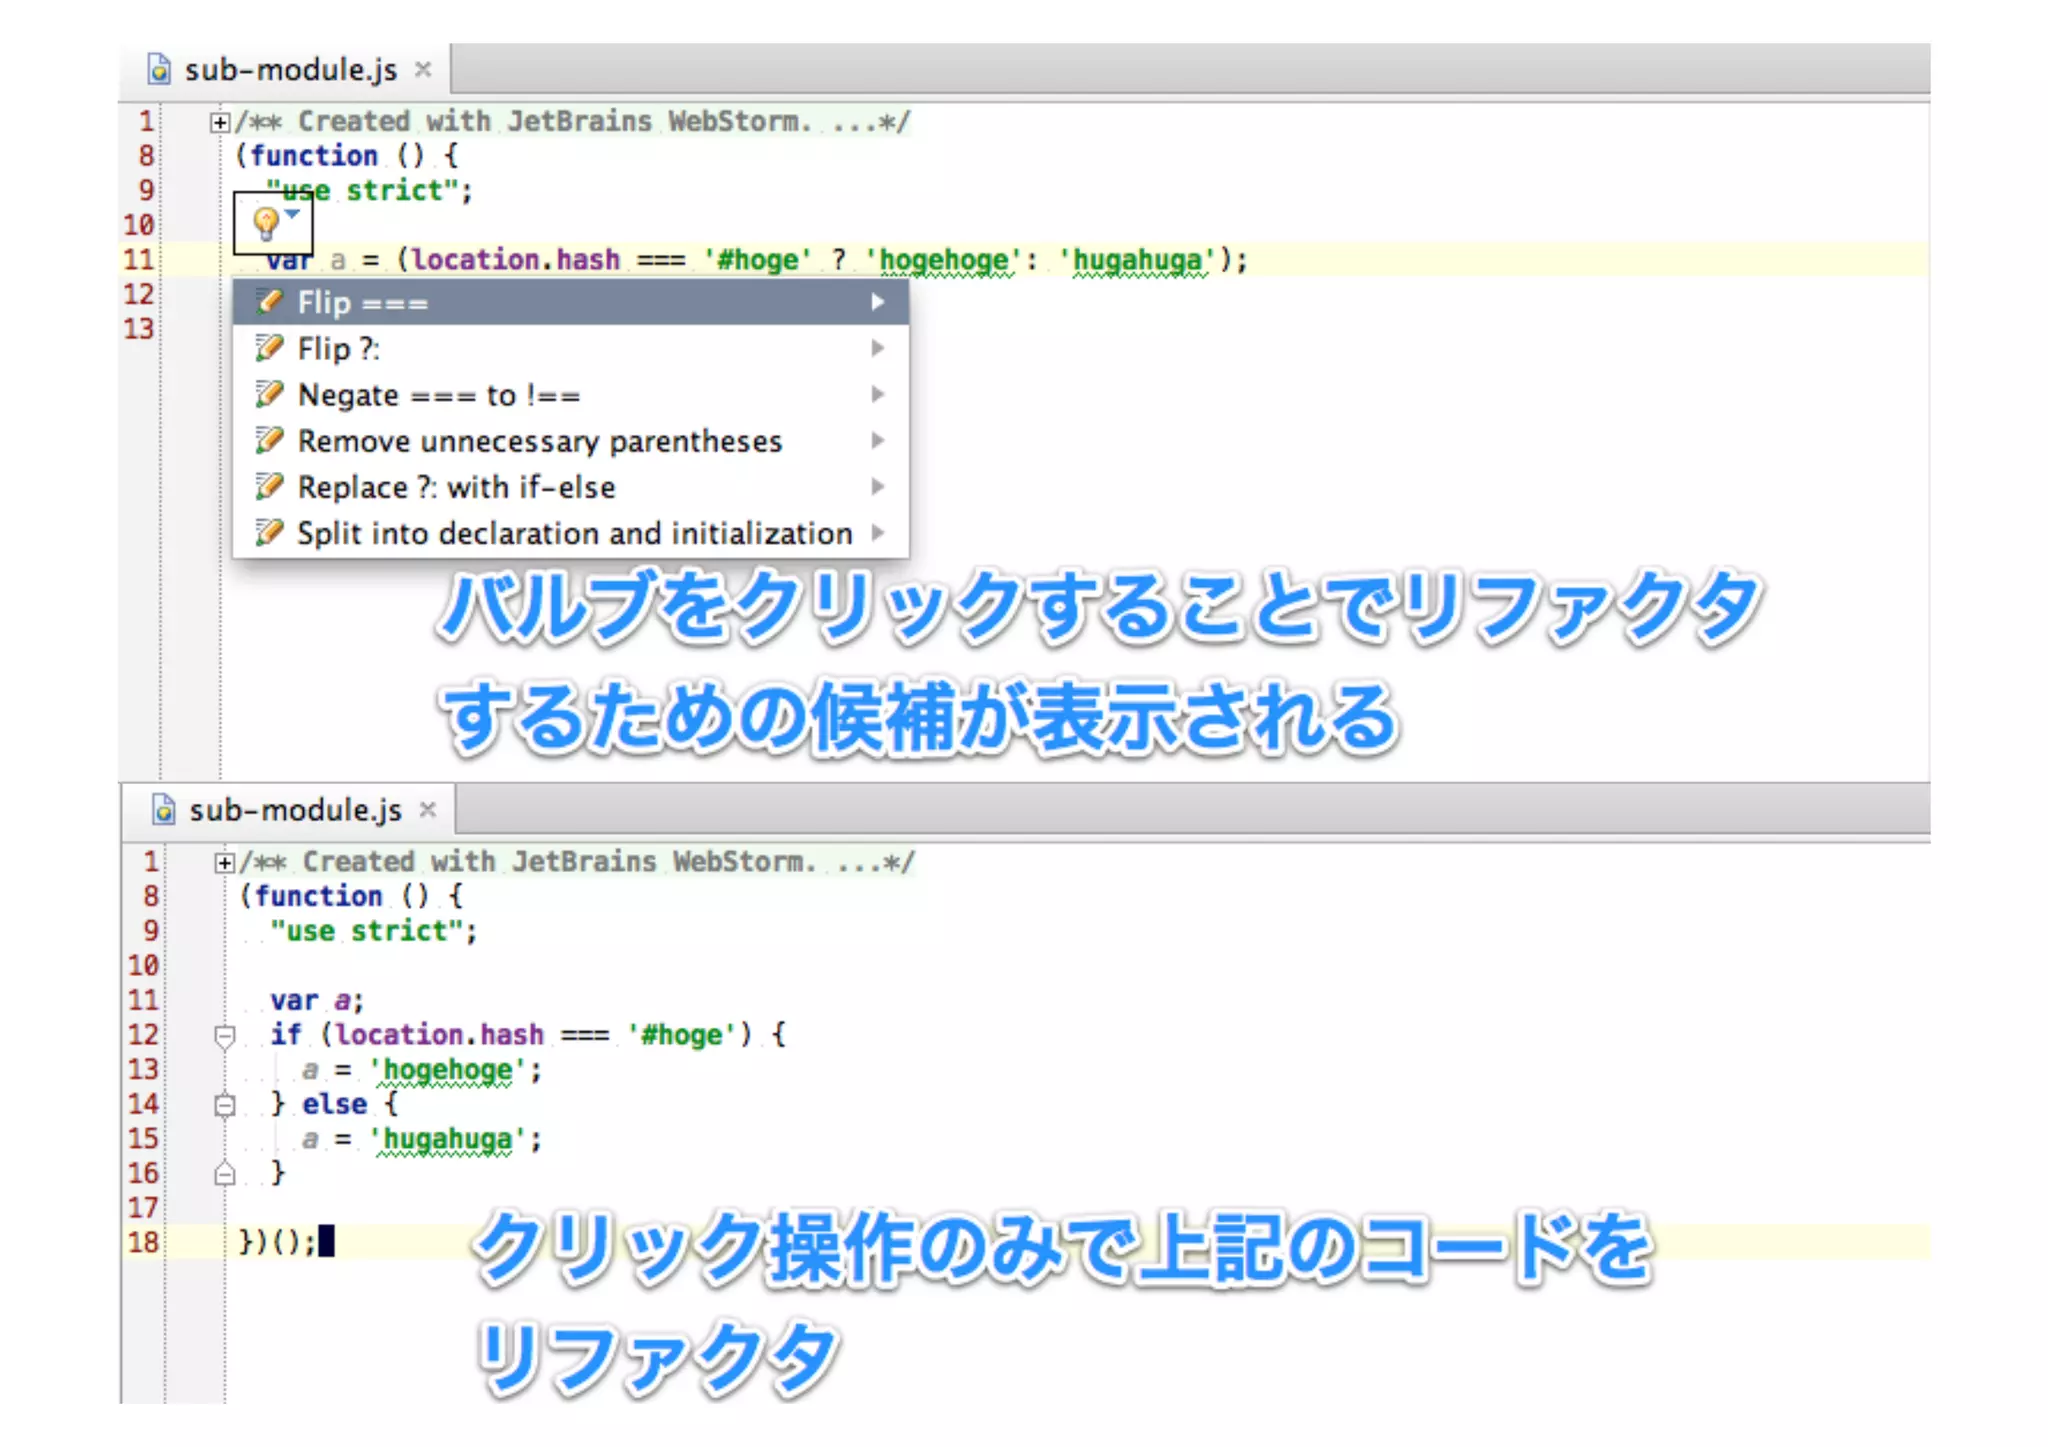The height and width of the screenshot is (1447, 2048).
Task: Open the submenu arrow for Replace ?: with if-else
Action: (877, 486)
